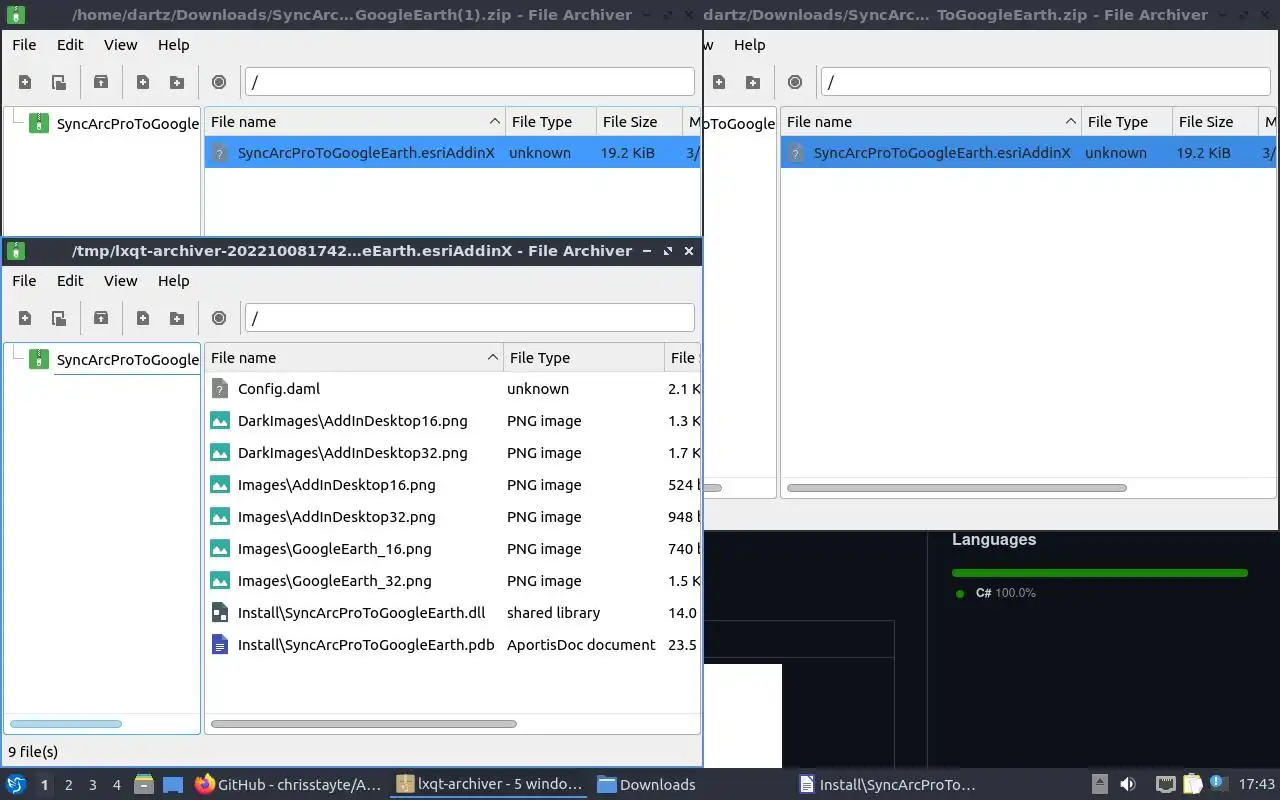Click Add files icon in esriAddinX window

click(x=143, y=318)
